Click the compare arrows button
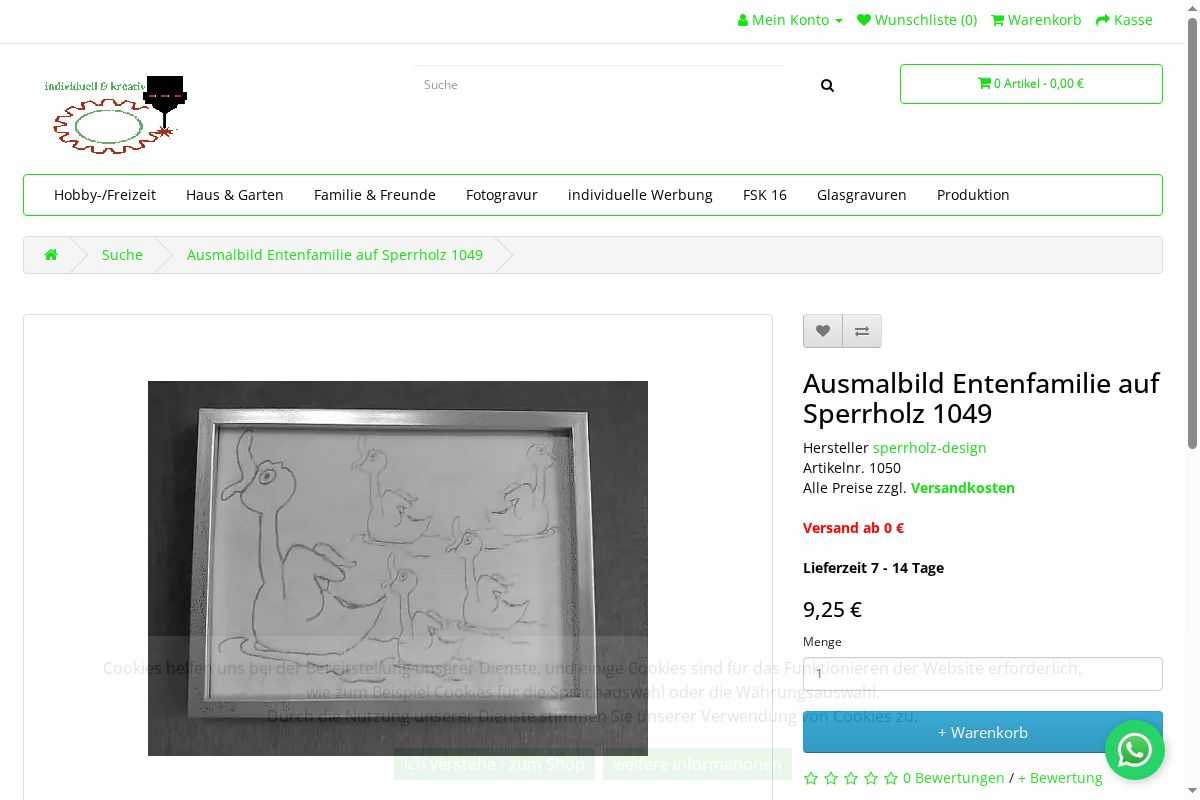Viewport: 1200px width, 800px height. [862, 331]
